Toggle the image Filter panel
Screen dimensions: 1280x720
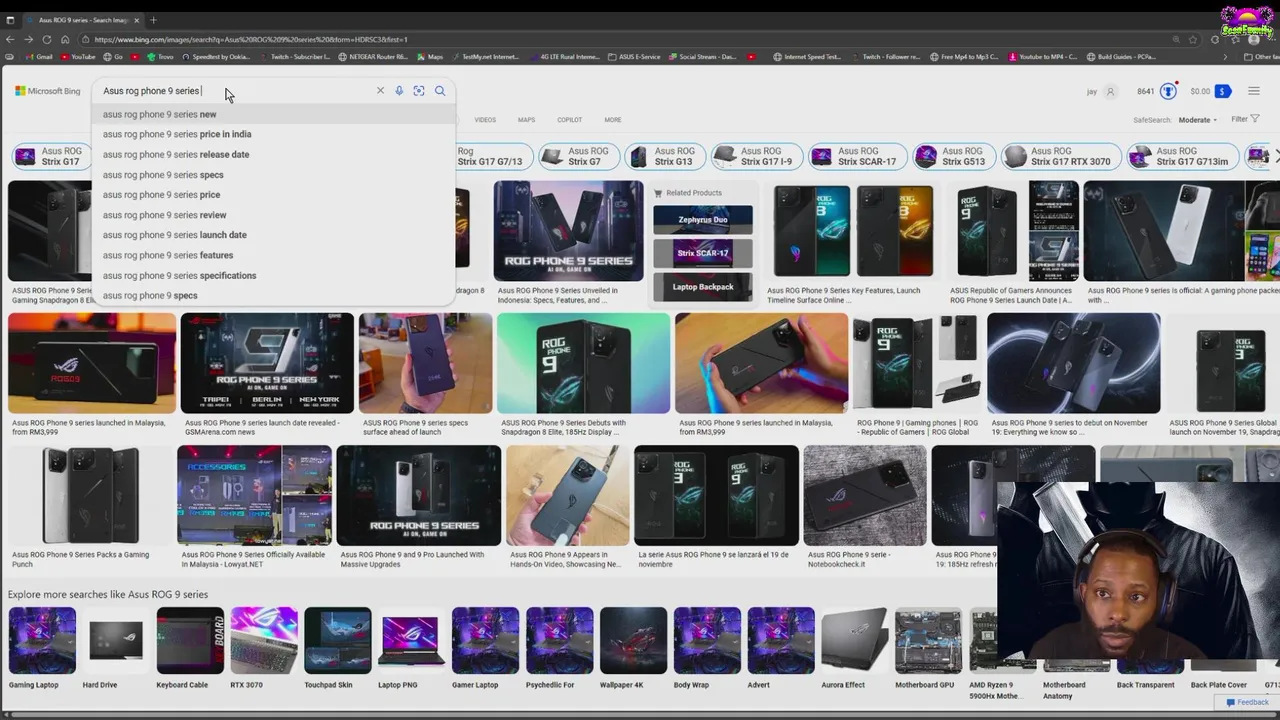(1245, 119)
